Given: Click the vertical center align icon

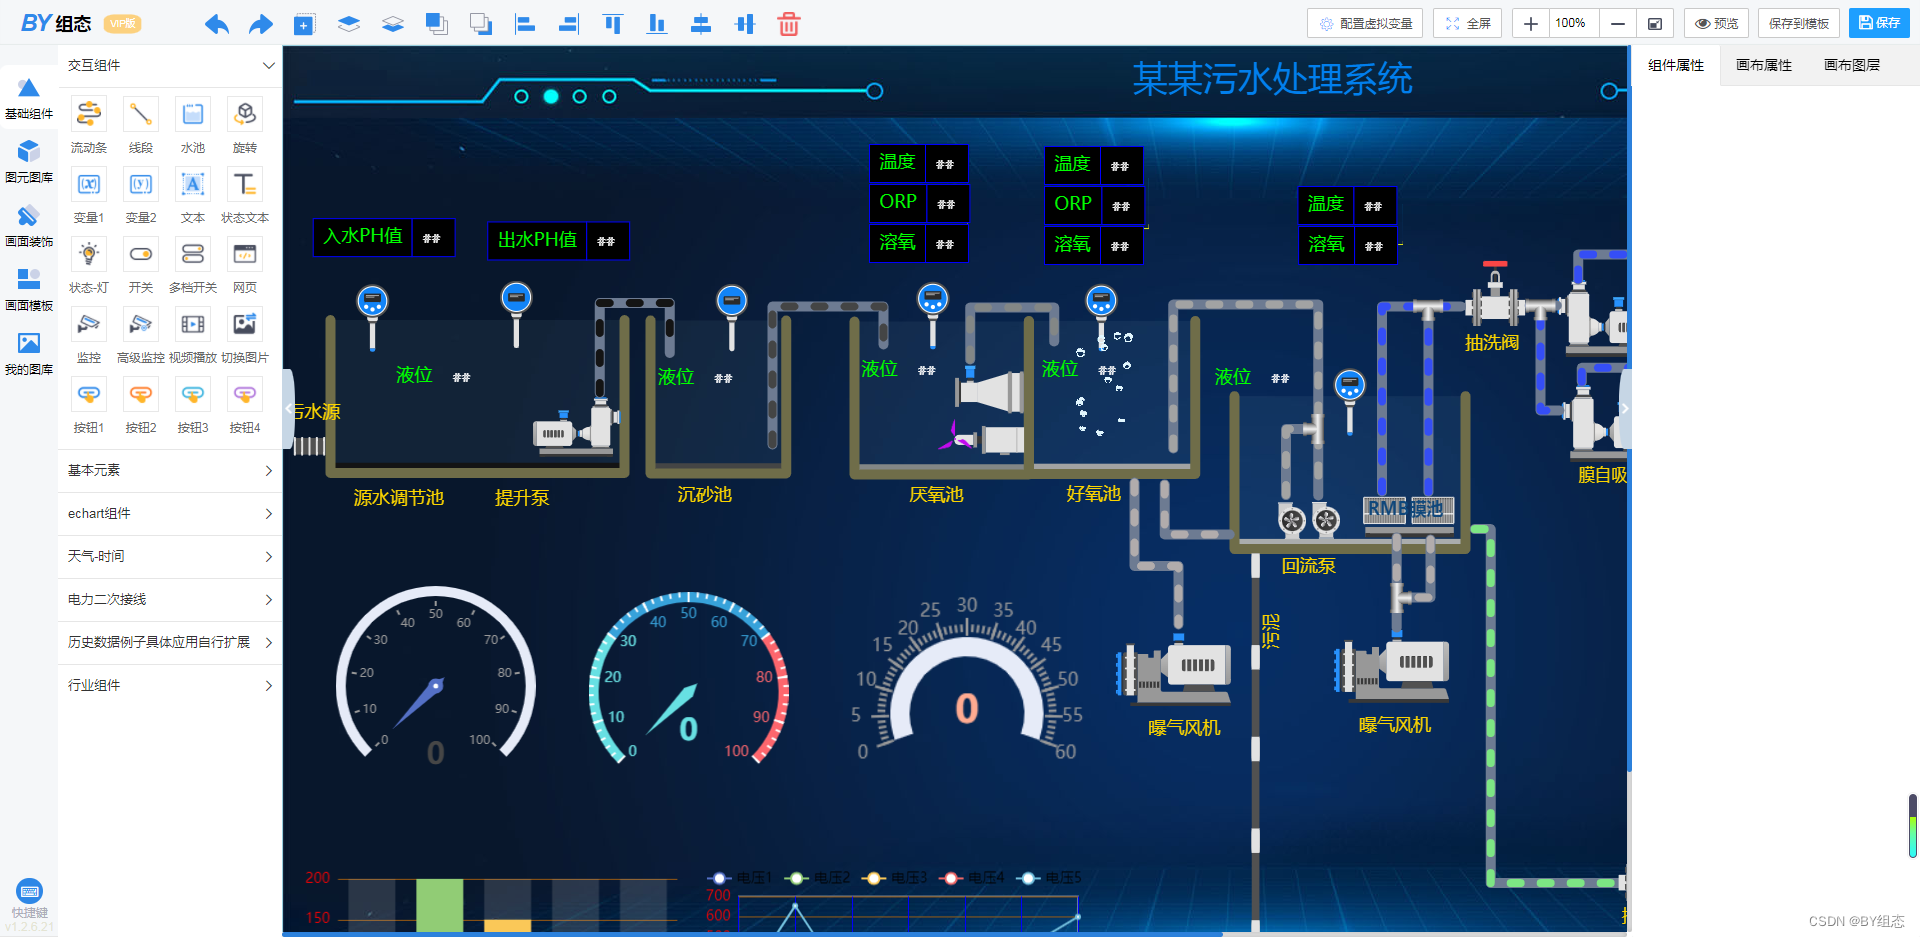Looking at the screenshot, I should click(701, 24).
